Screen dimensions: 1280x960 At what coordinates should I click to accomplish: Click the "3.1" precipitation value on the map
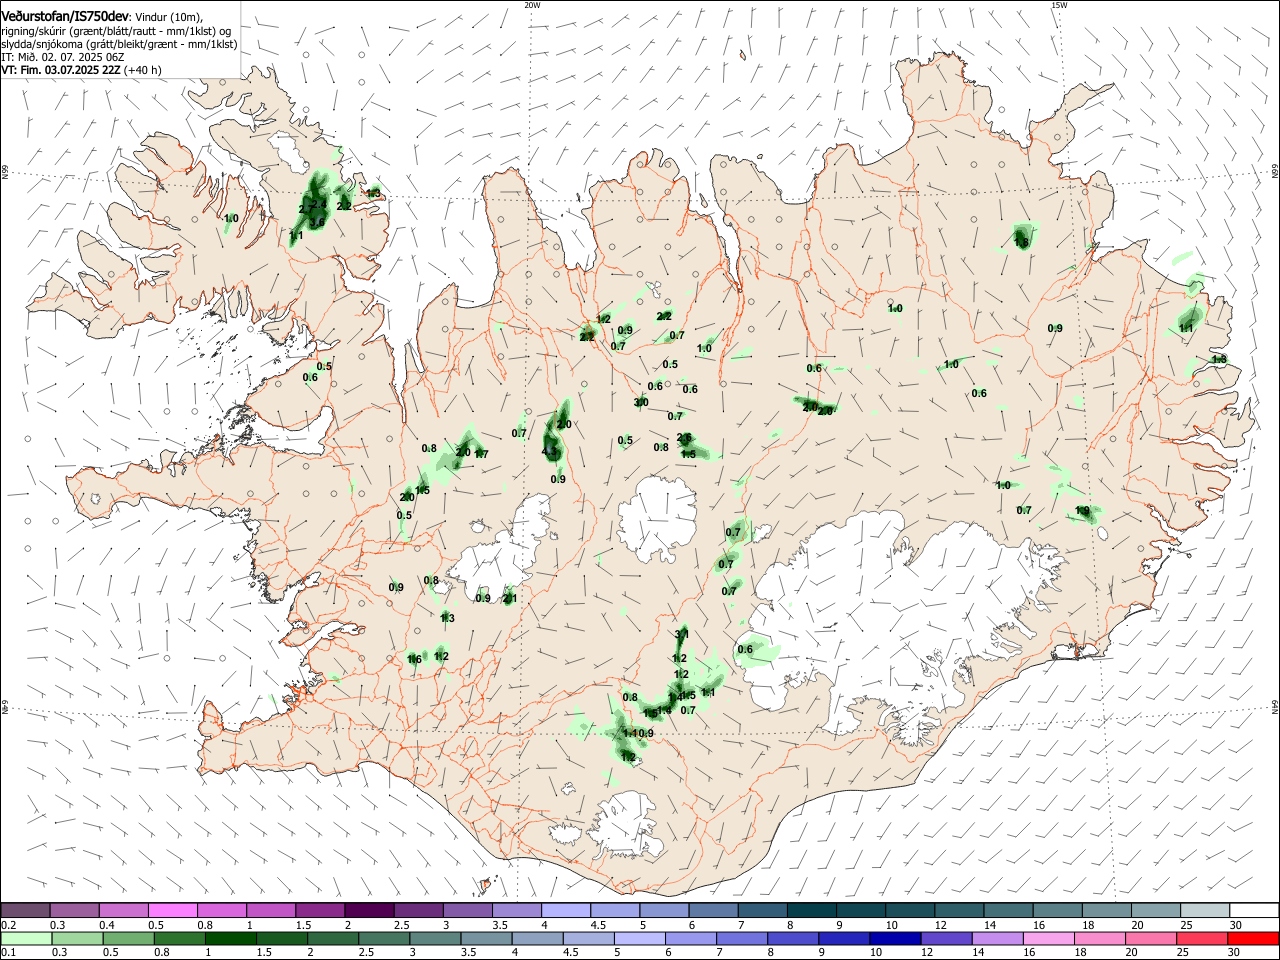coord(682,634)
